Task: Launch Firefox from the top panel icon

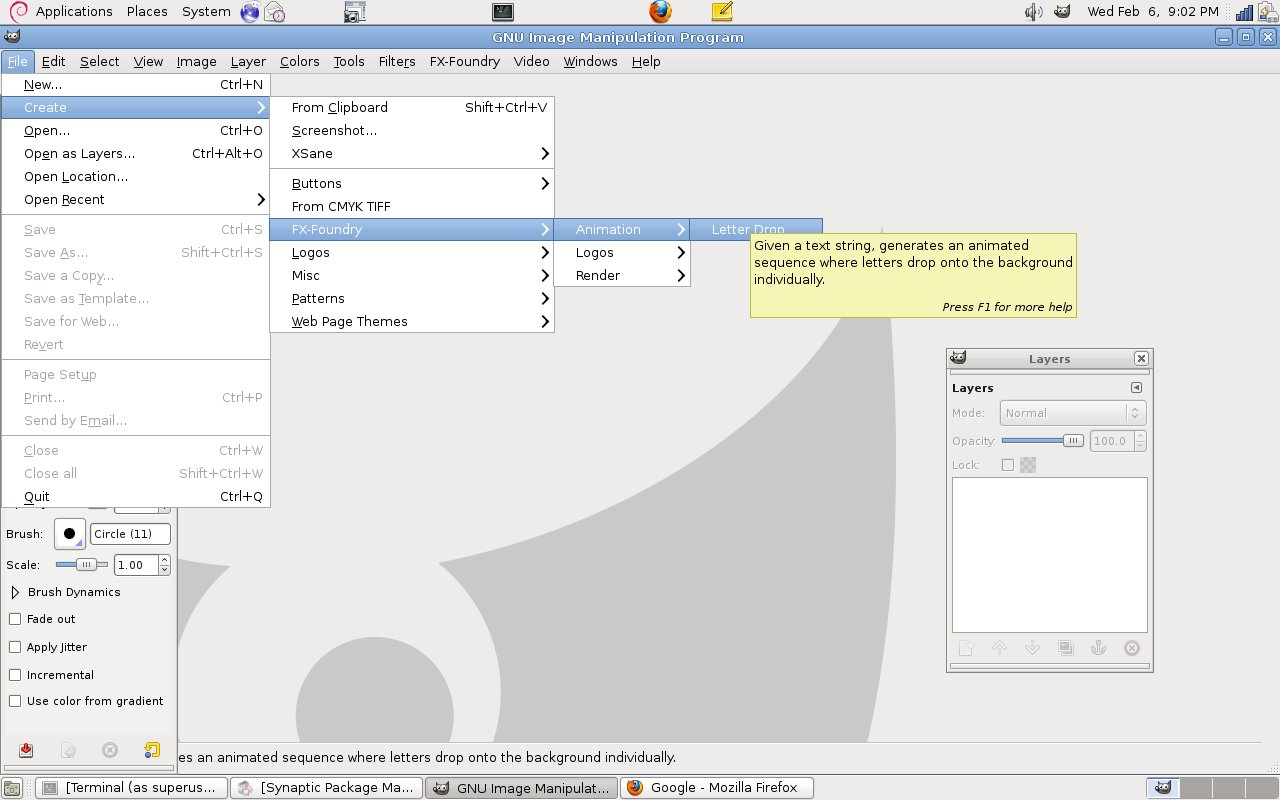Action: [660, 12]
